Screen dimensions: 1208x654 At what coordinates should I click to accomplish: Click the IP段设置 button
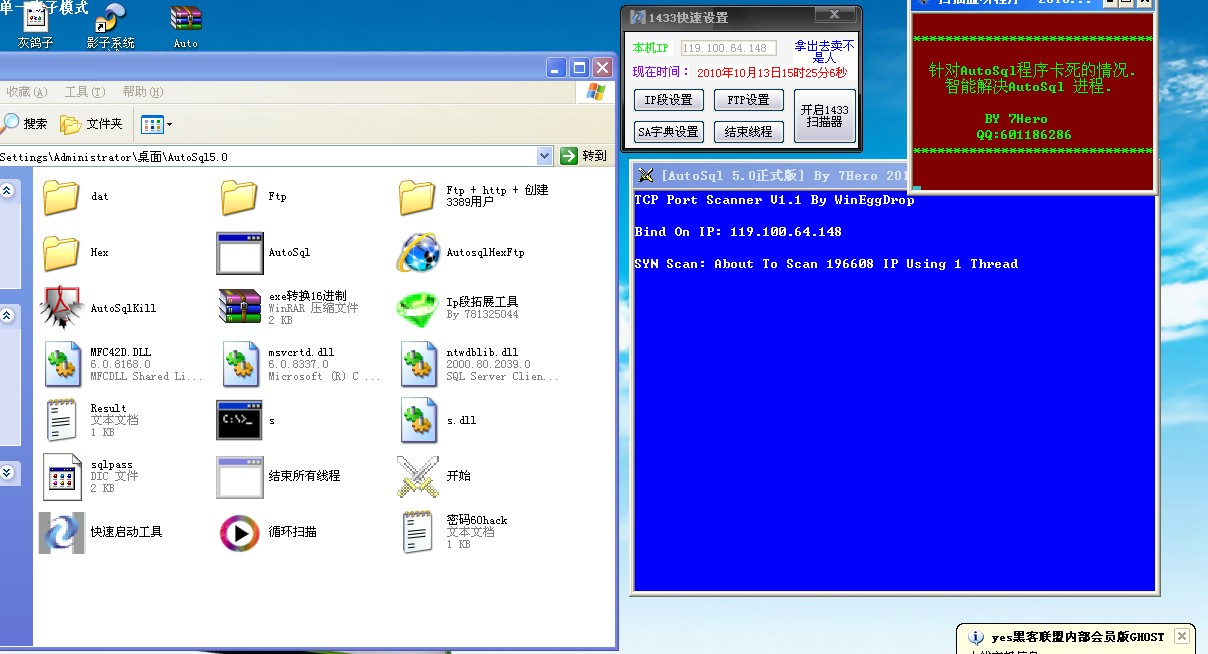point(668,100)
